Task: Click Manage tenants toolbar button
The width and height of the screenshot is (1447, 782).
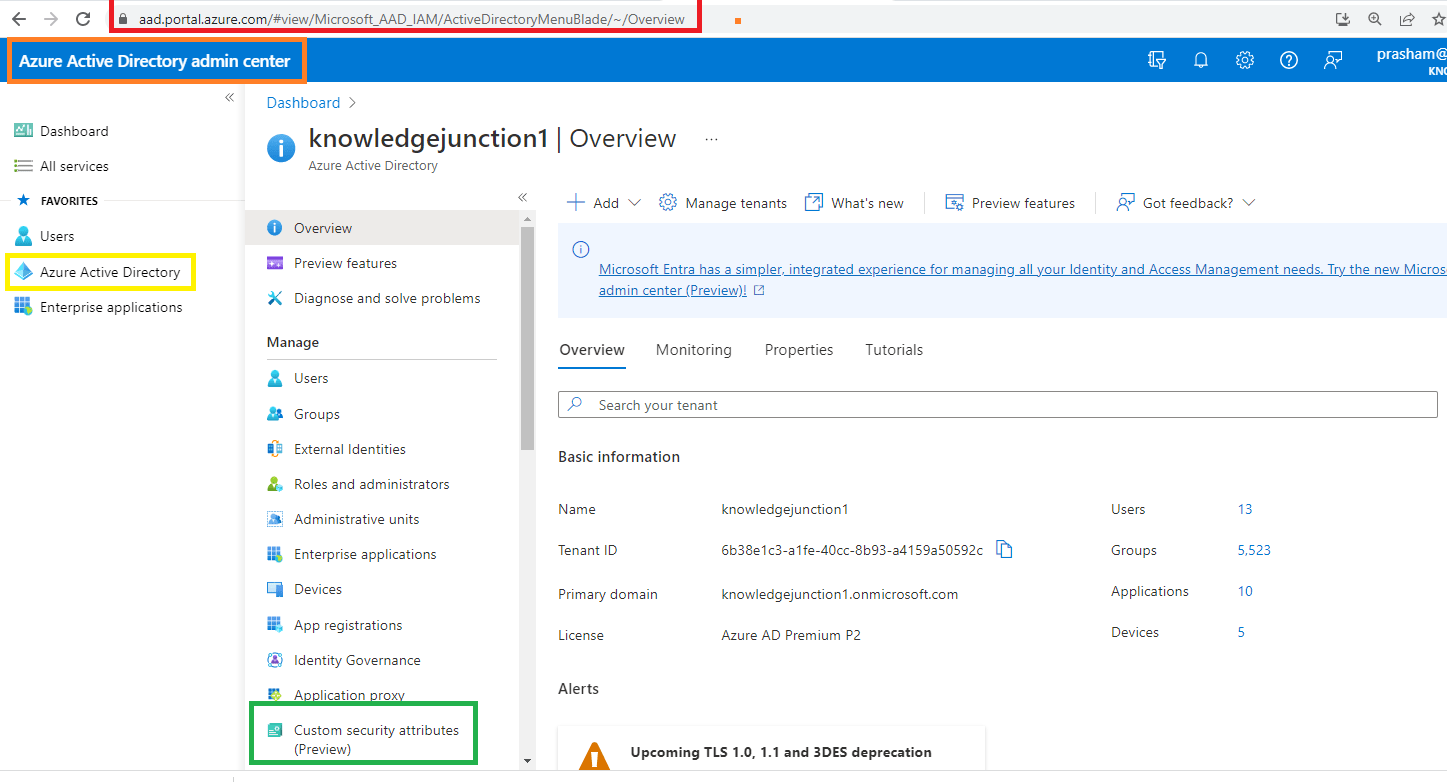Action: tap(723, 203)
